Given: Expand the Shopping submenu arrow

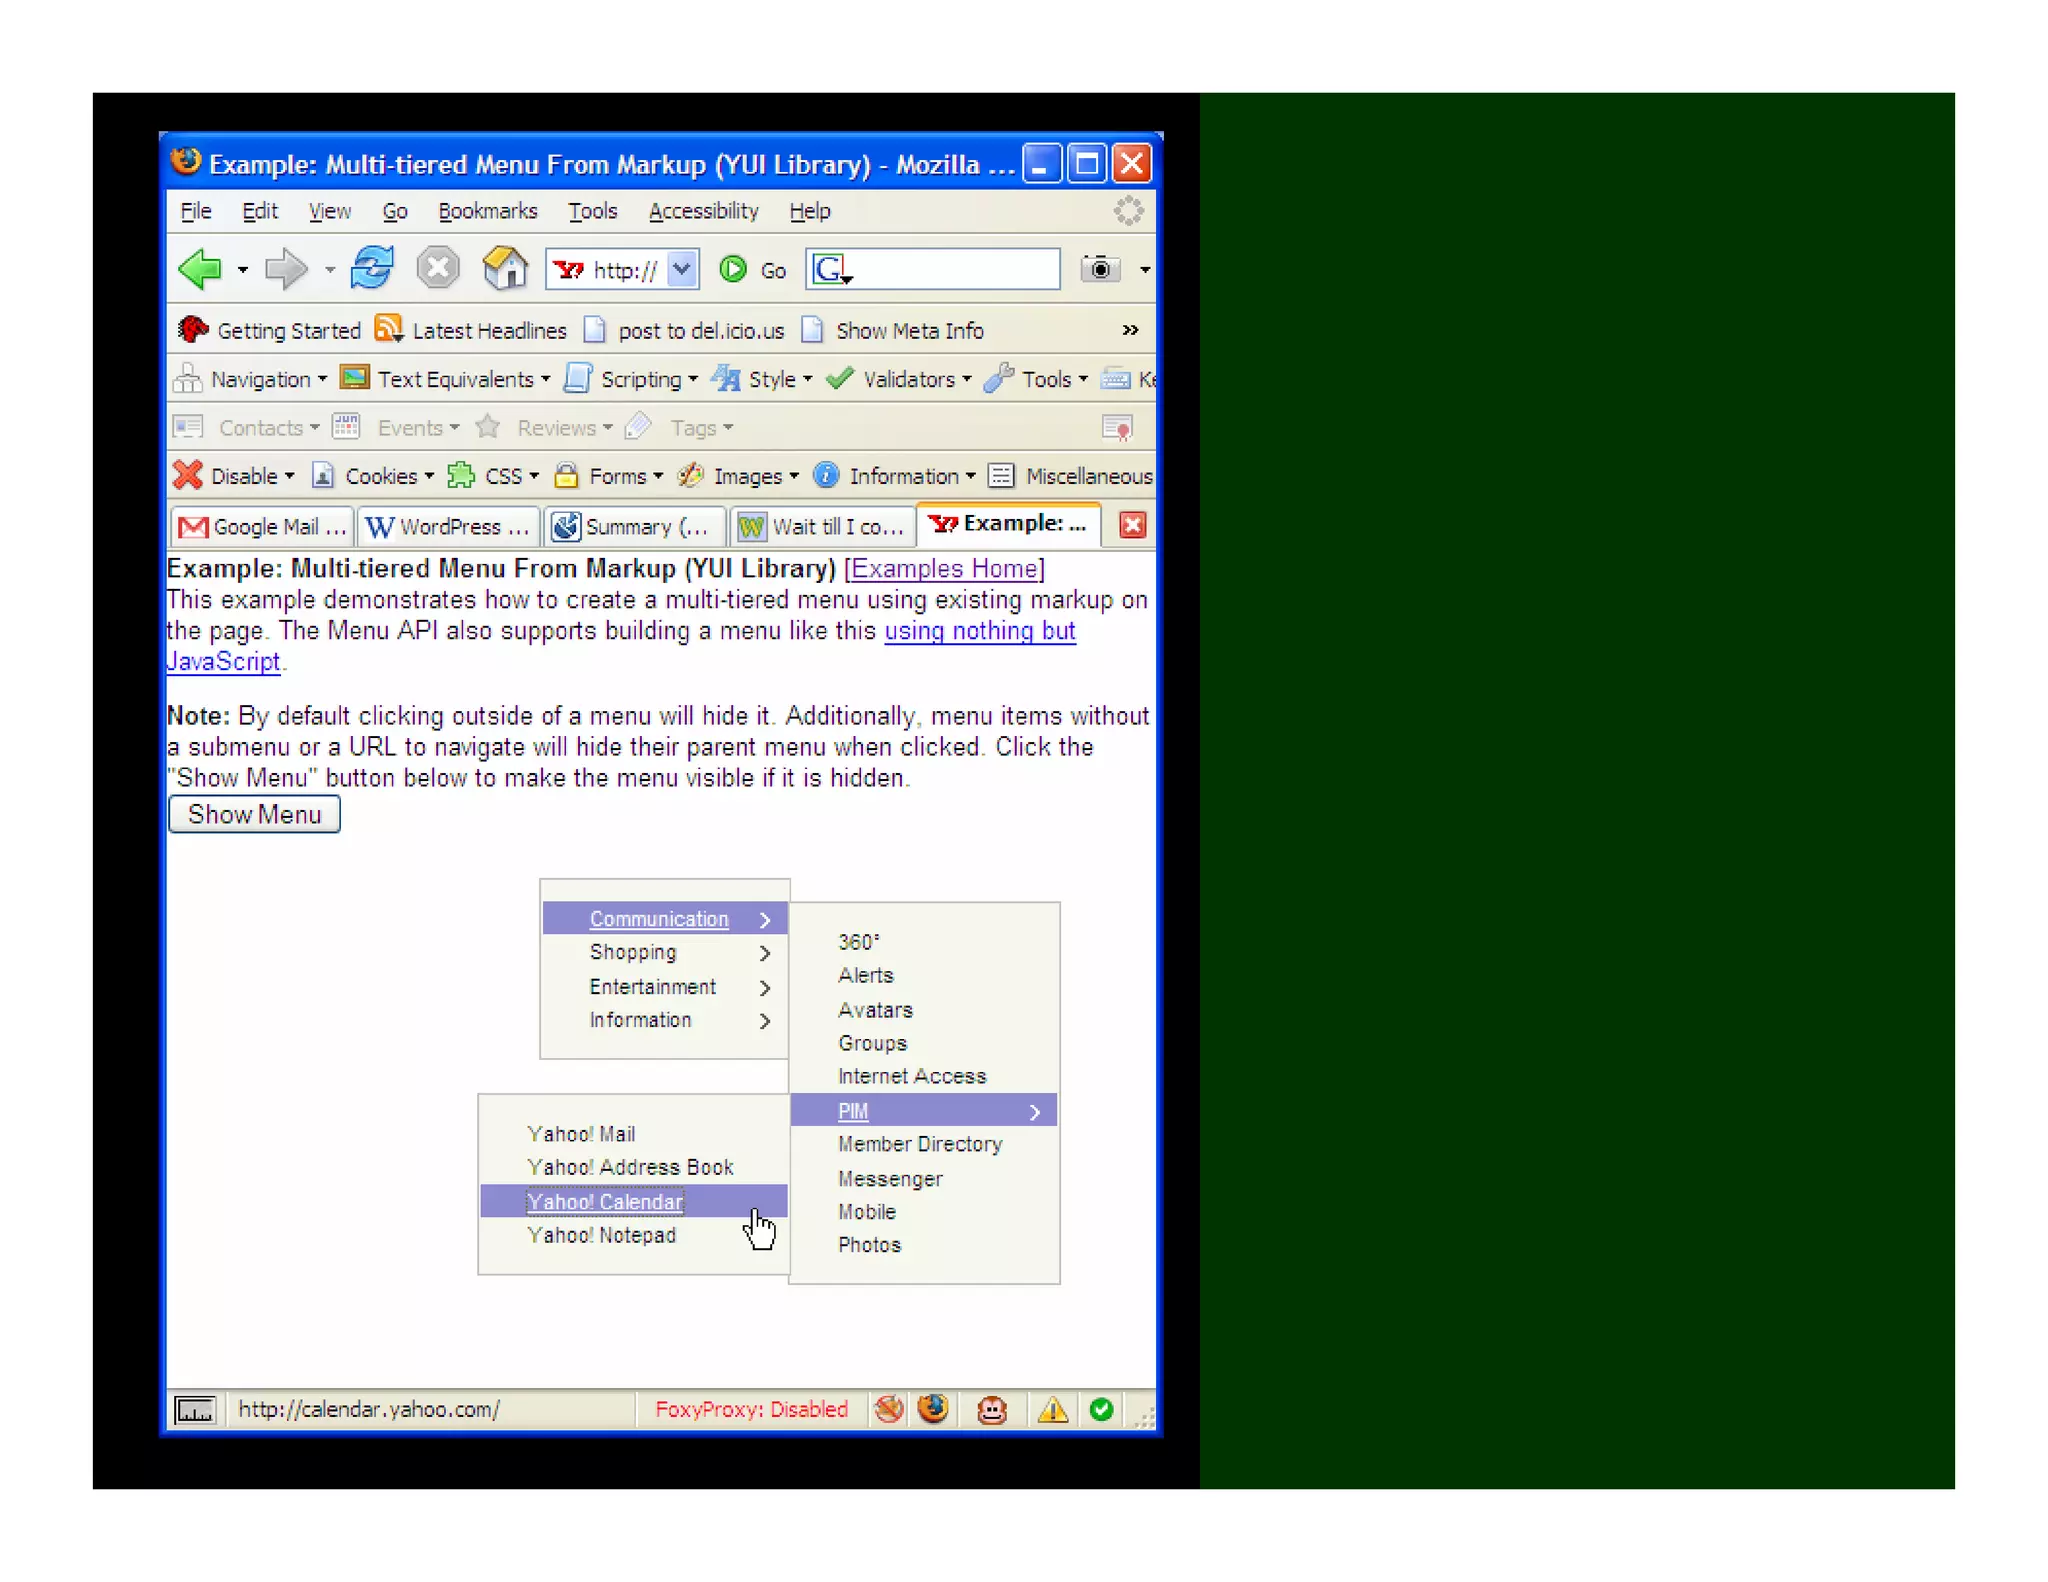Looking at the screenshot, I should coord(765,954).
